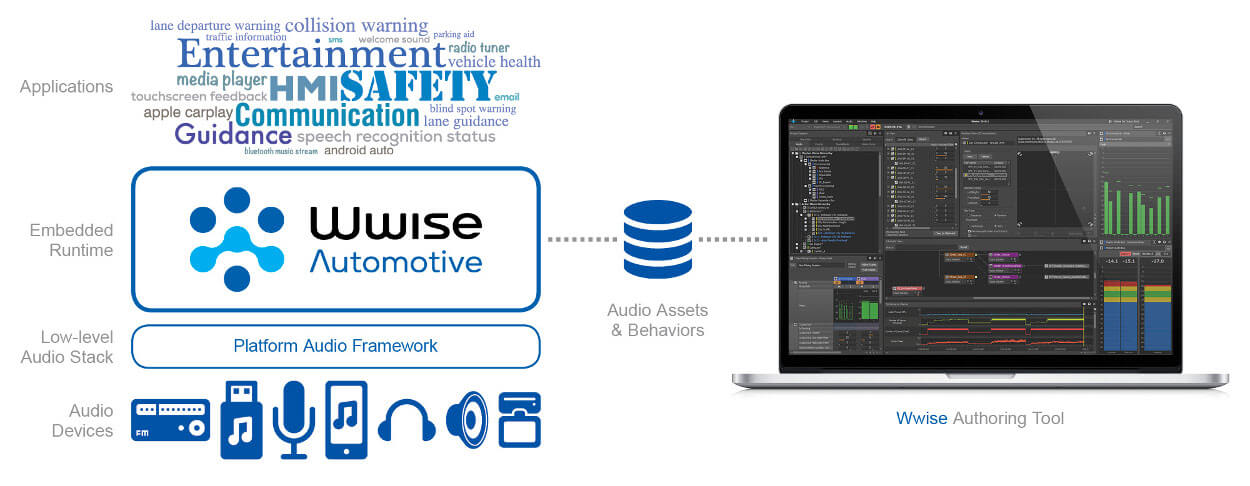
Task: Open the Platform Audio Framework box
Action: (x=336, y=346)
